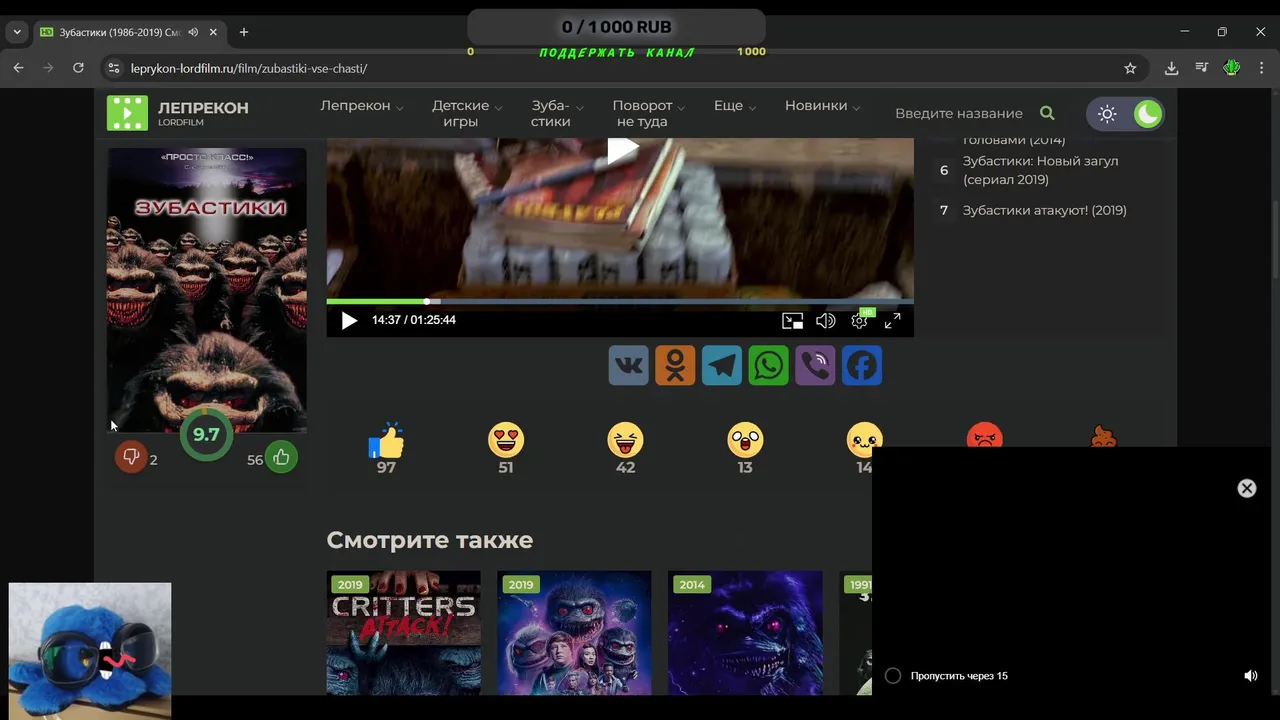1280x720 pixels.
Task: Open Зубастики атакуют! (2019)
Action: pos(1044,210)
